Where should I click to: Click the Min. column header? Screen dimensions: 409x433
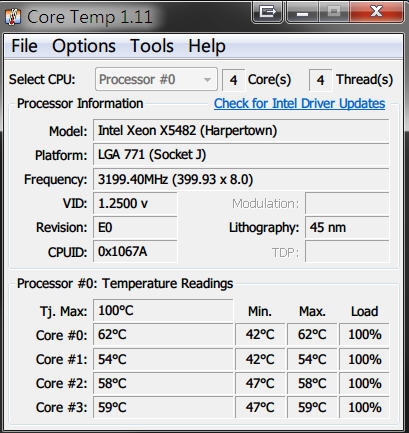(x=260, y=311)
